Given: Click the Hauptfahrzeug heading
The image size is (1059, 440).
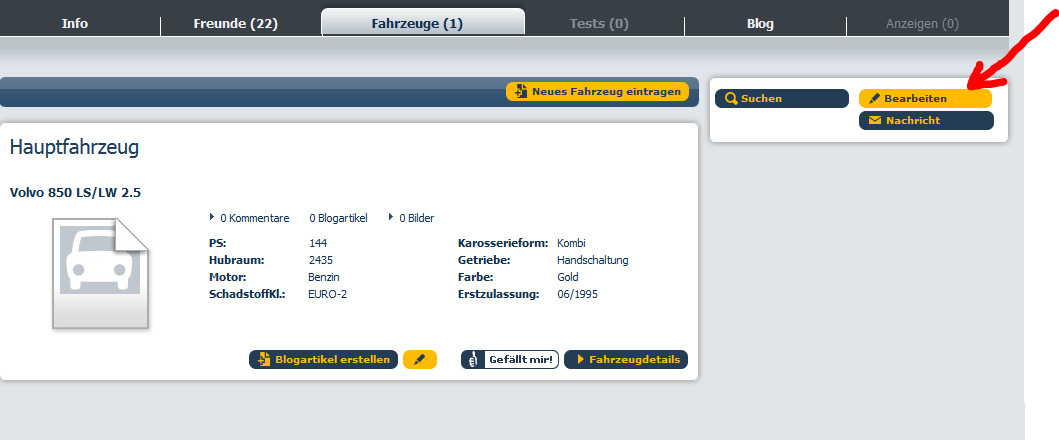Looking at the screenshot, I should [74, 148].
